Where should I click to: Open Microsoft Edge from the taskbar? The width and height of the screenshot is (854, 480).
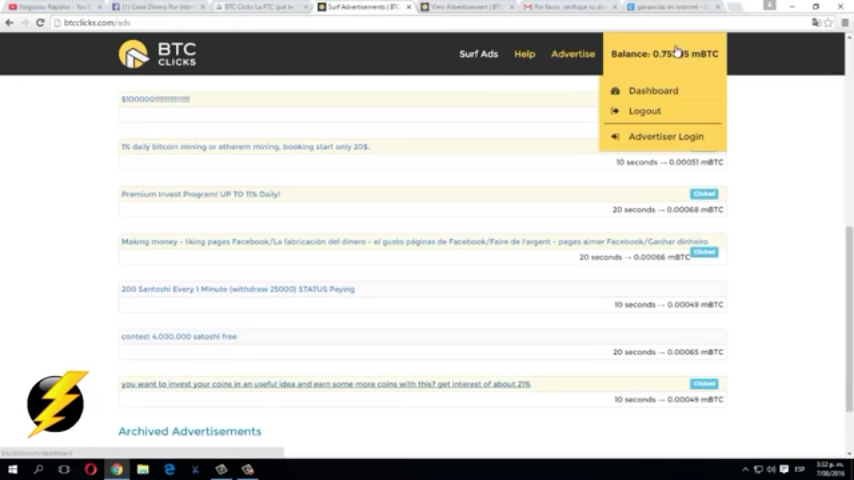(169, 469)
